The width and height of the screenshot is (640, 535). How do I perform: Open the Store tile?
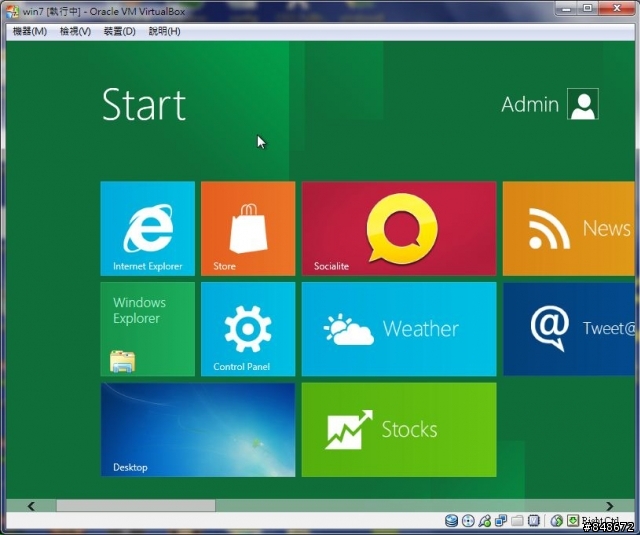click(248, 229)
